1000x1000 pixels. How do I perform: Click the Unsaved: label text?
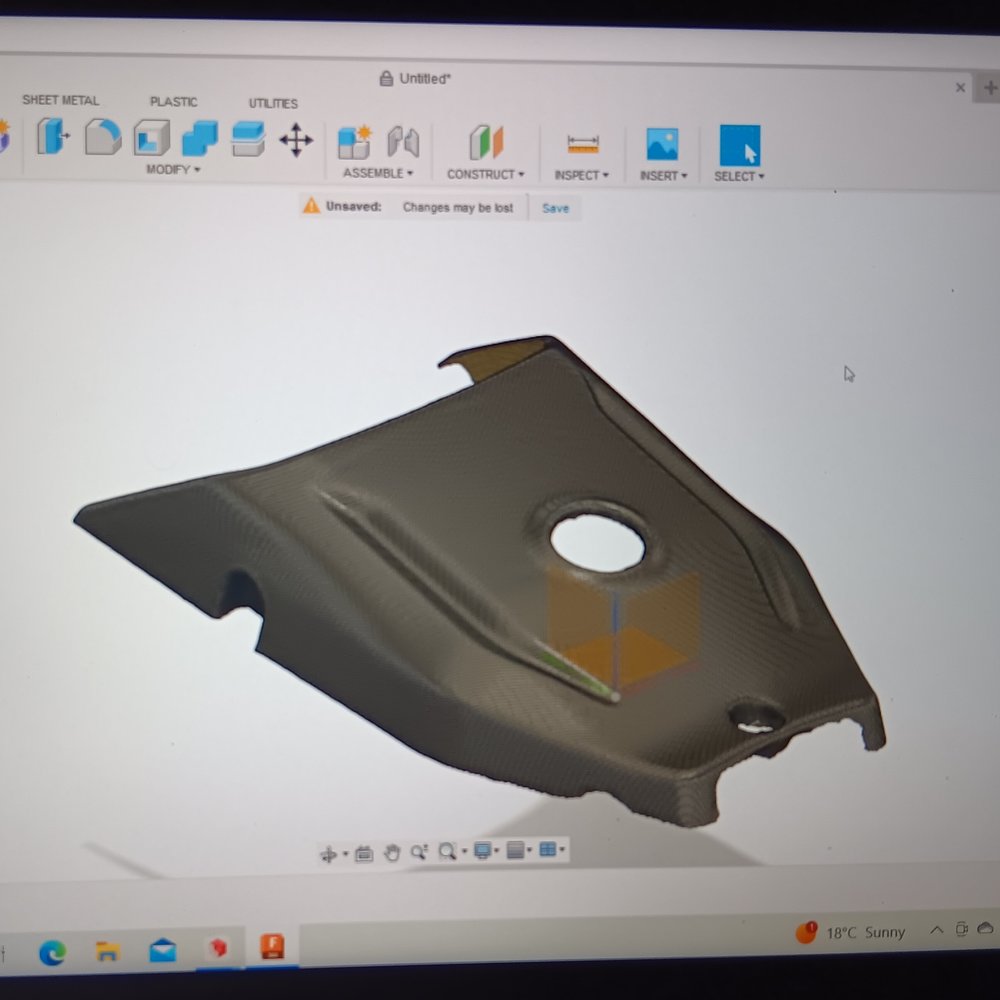click(353, 207)
